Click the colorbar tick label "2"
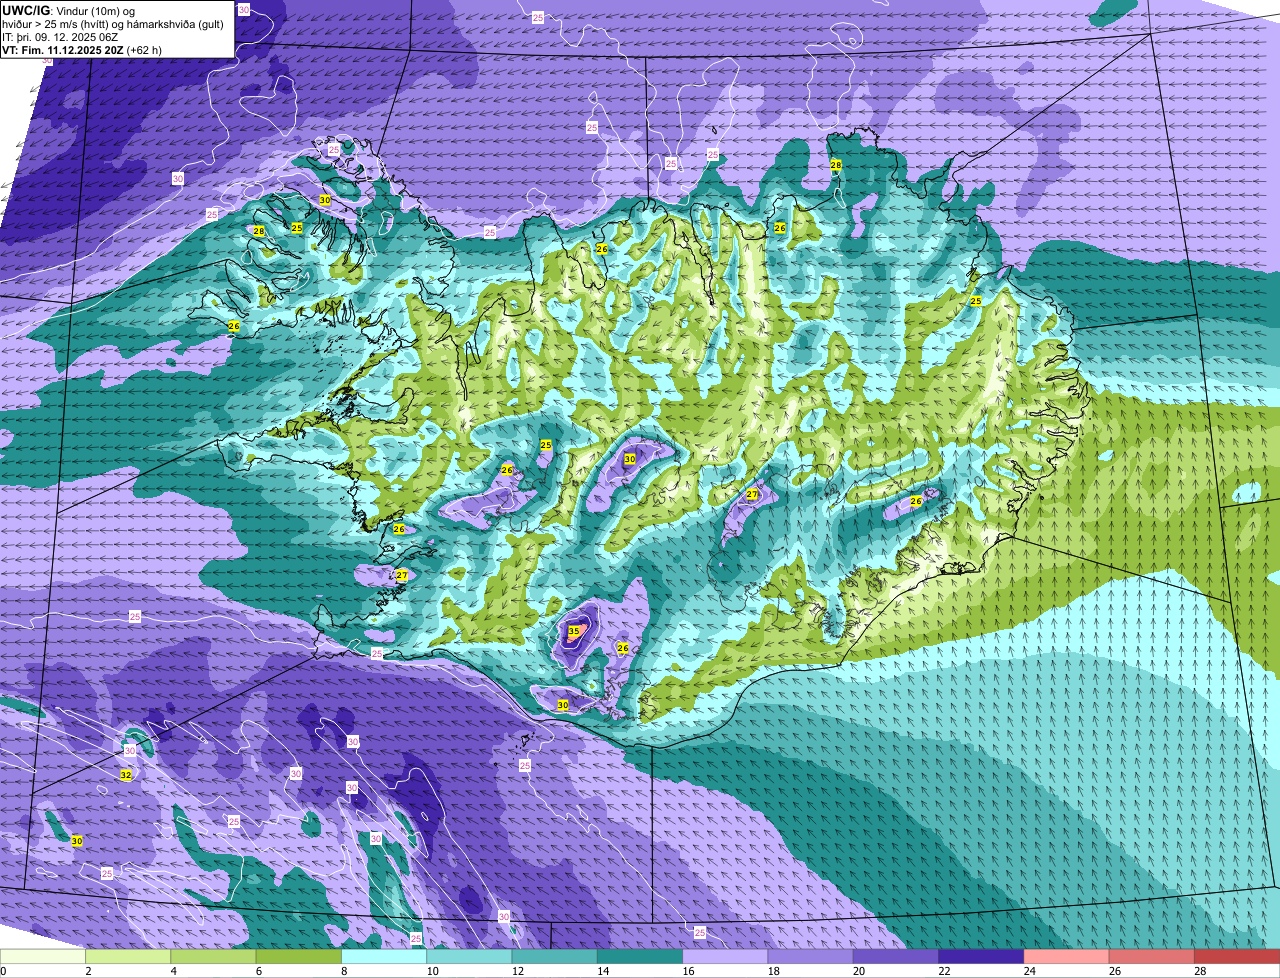1280x978 pixels. pyautogui.click(x=88, y=971)
